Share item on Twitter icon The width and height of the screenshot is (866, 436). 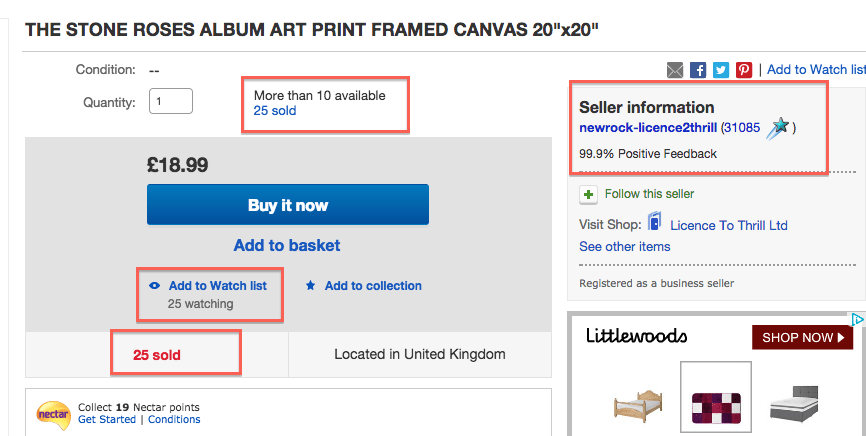[721, 70]
